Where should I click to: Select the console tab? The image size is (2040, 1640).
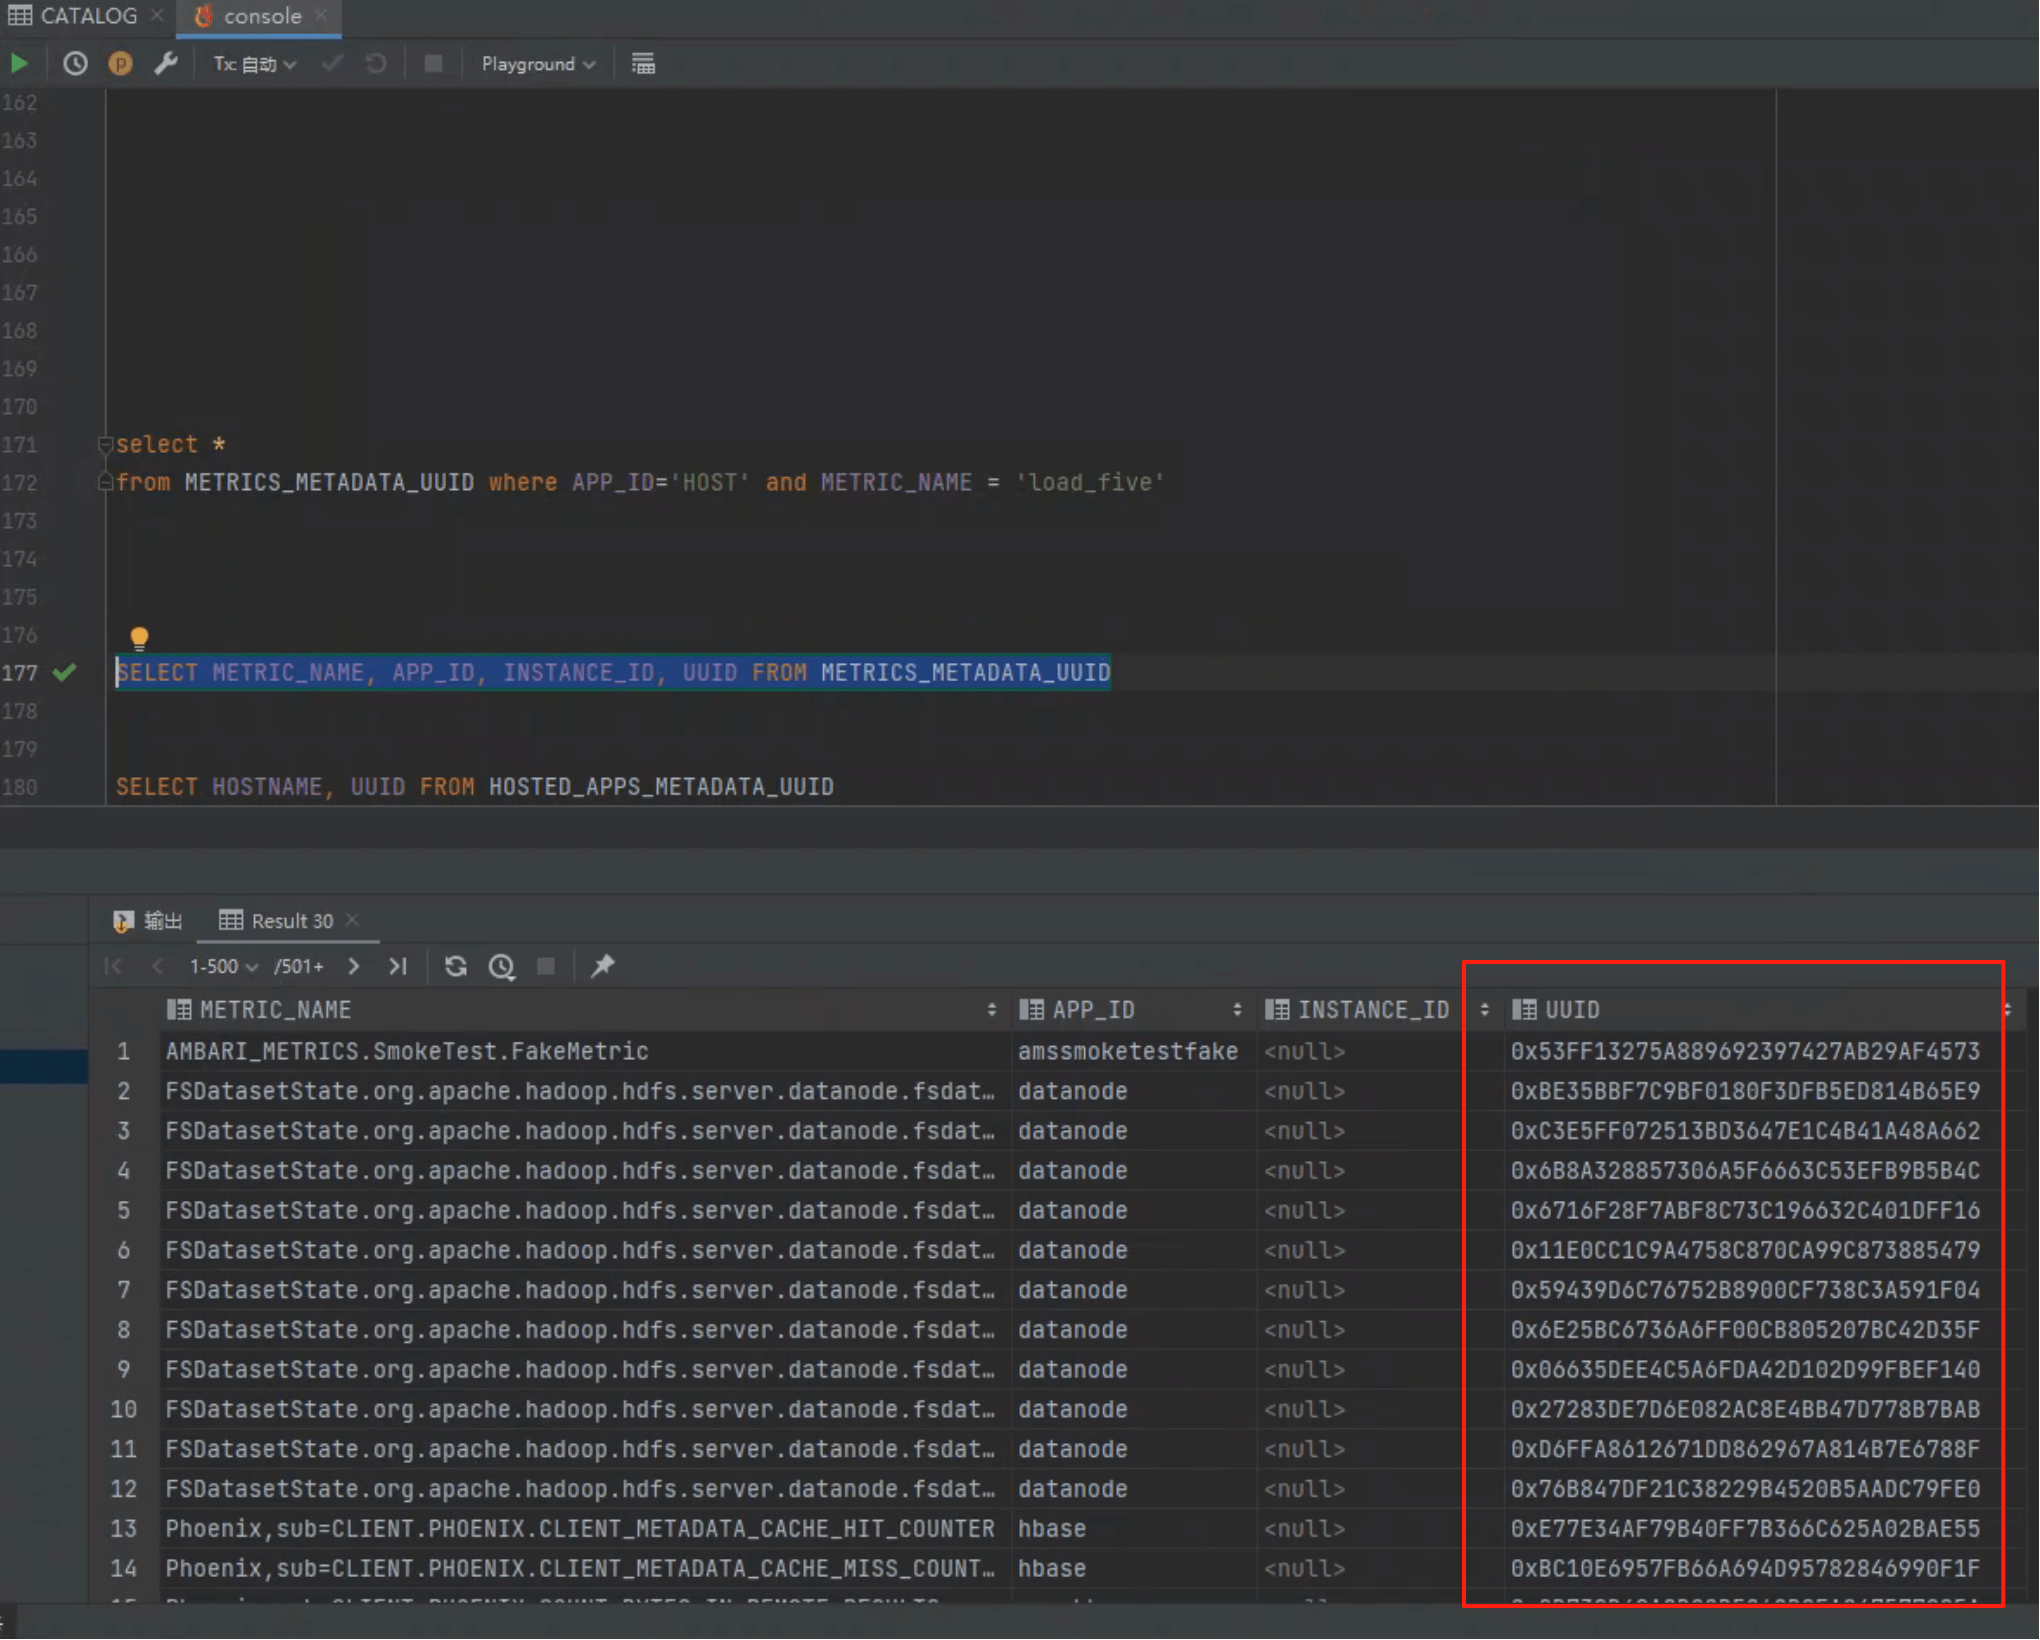[x=262, y=16]
